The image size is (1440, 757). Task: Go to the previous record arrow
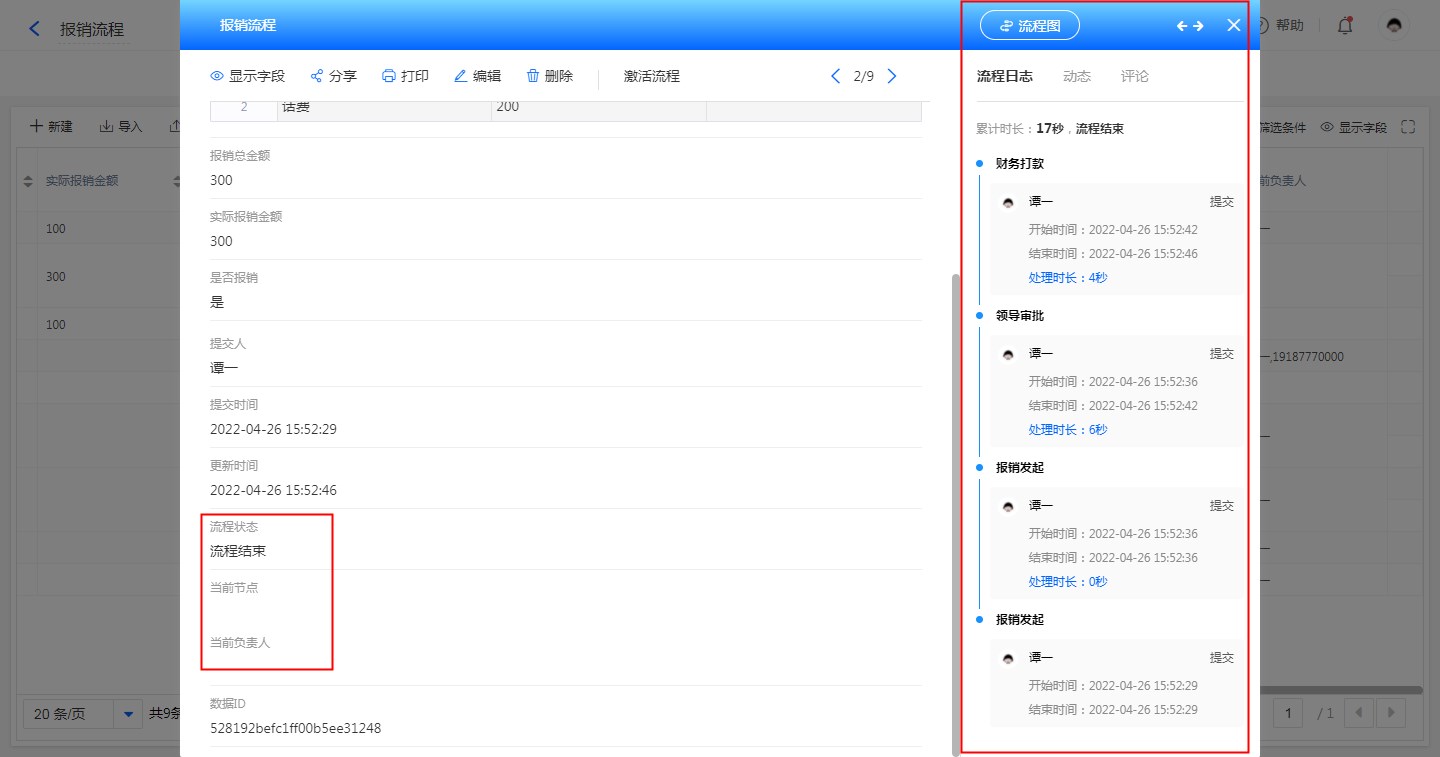pyautogui.click(x=836, y=76)
